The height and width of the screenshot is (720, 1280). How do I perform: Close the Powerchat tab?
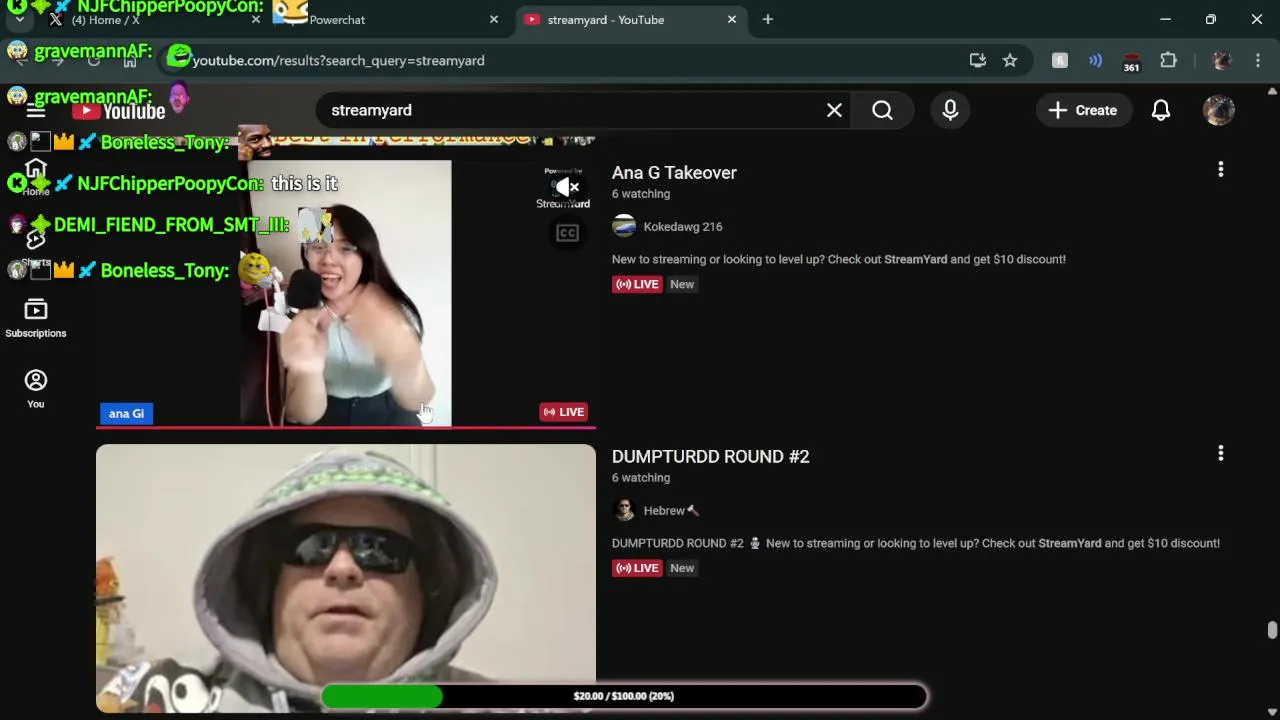(x=493, y=19)
